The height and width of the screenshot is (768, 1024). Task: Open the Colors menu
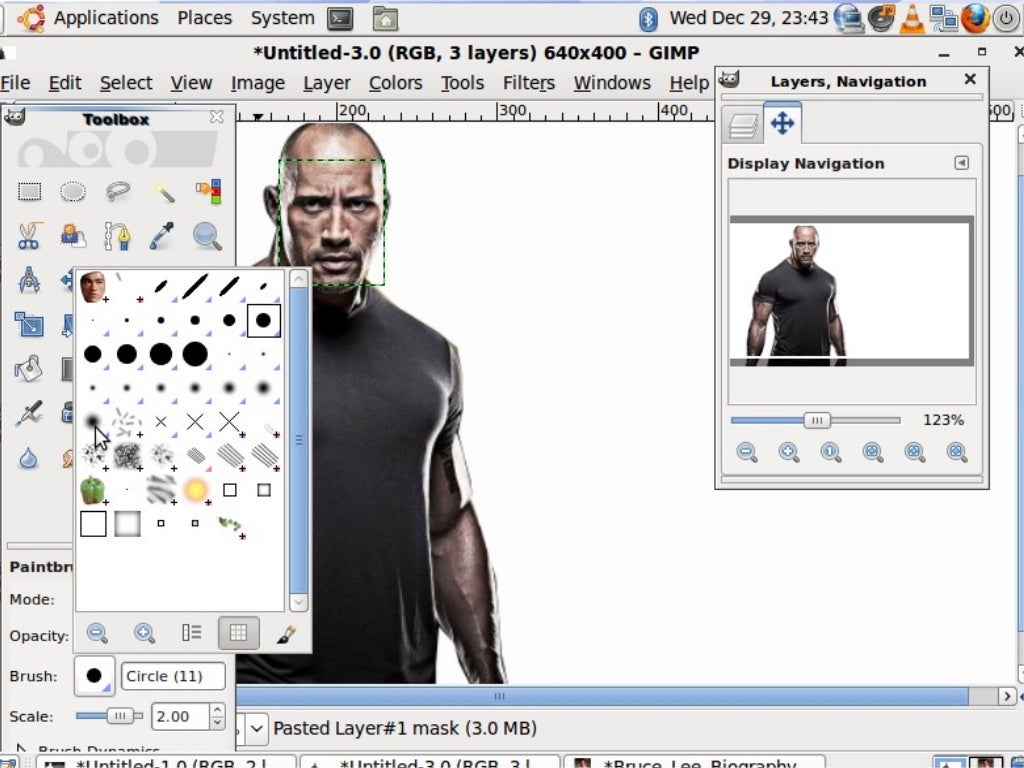tap(395, 83)
